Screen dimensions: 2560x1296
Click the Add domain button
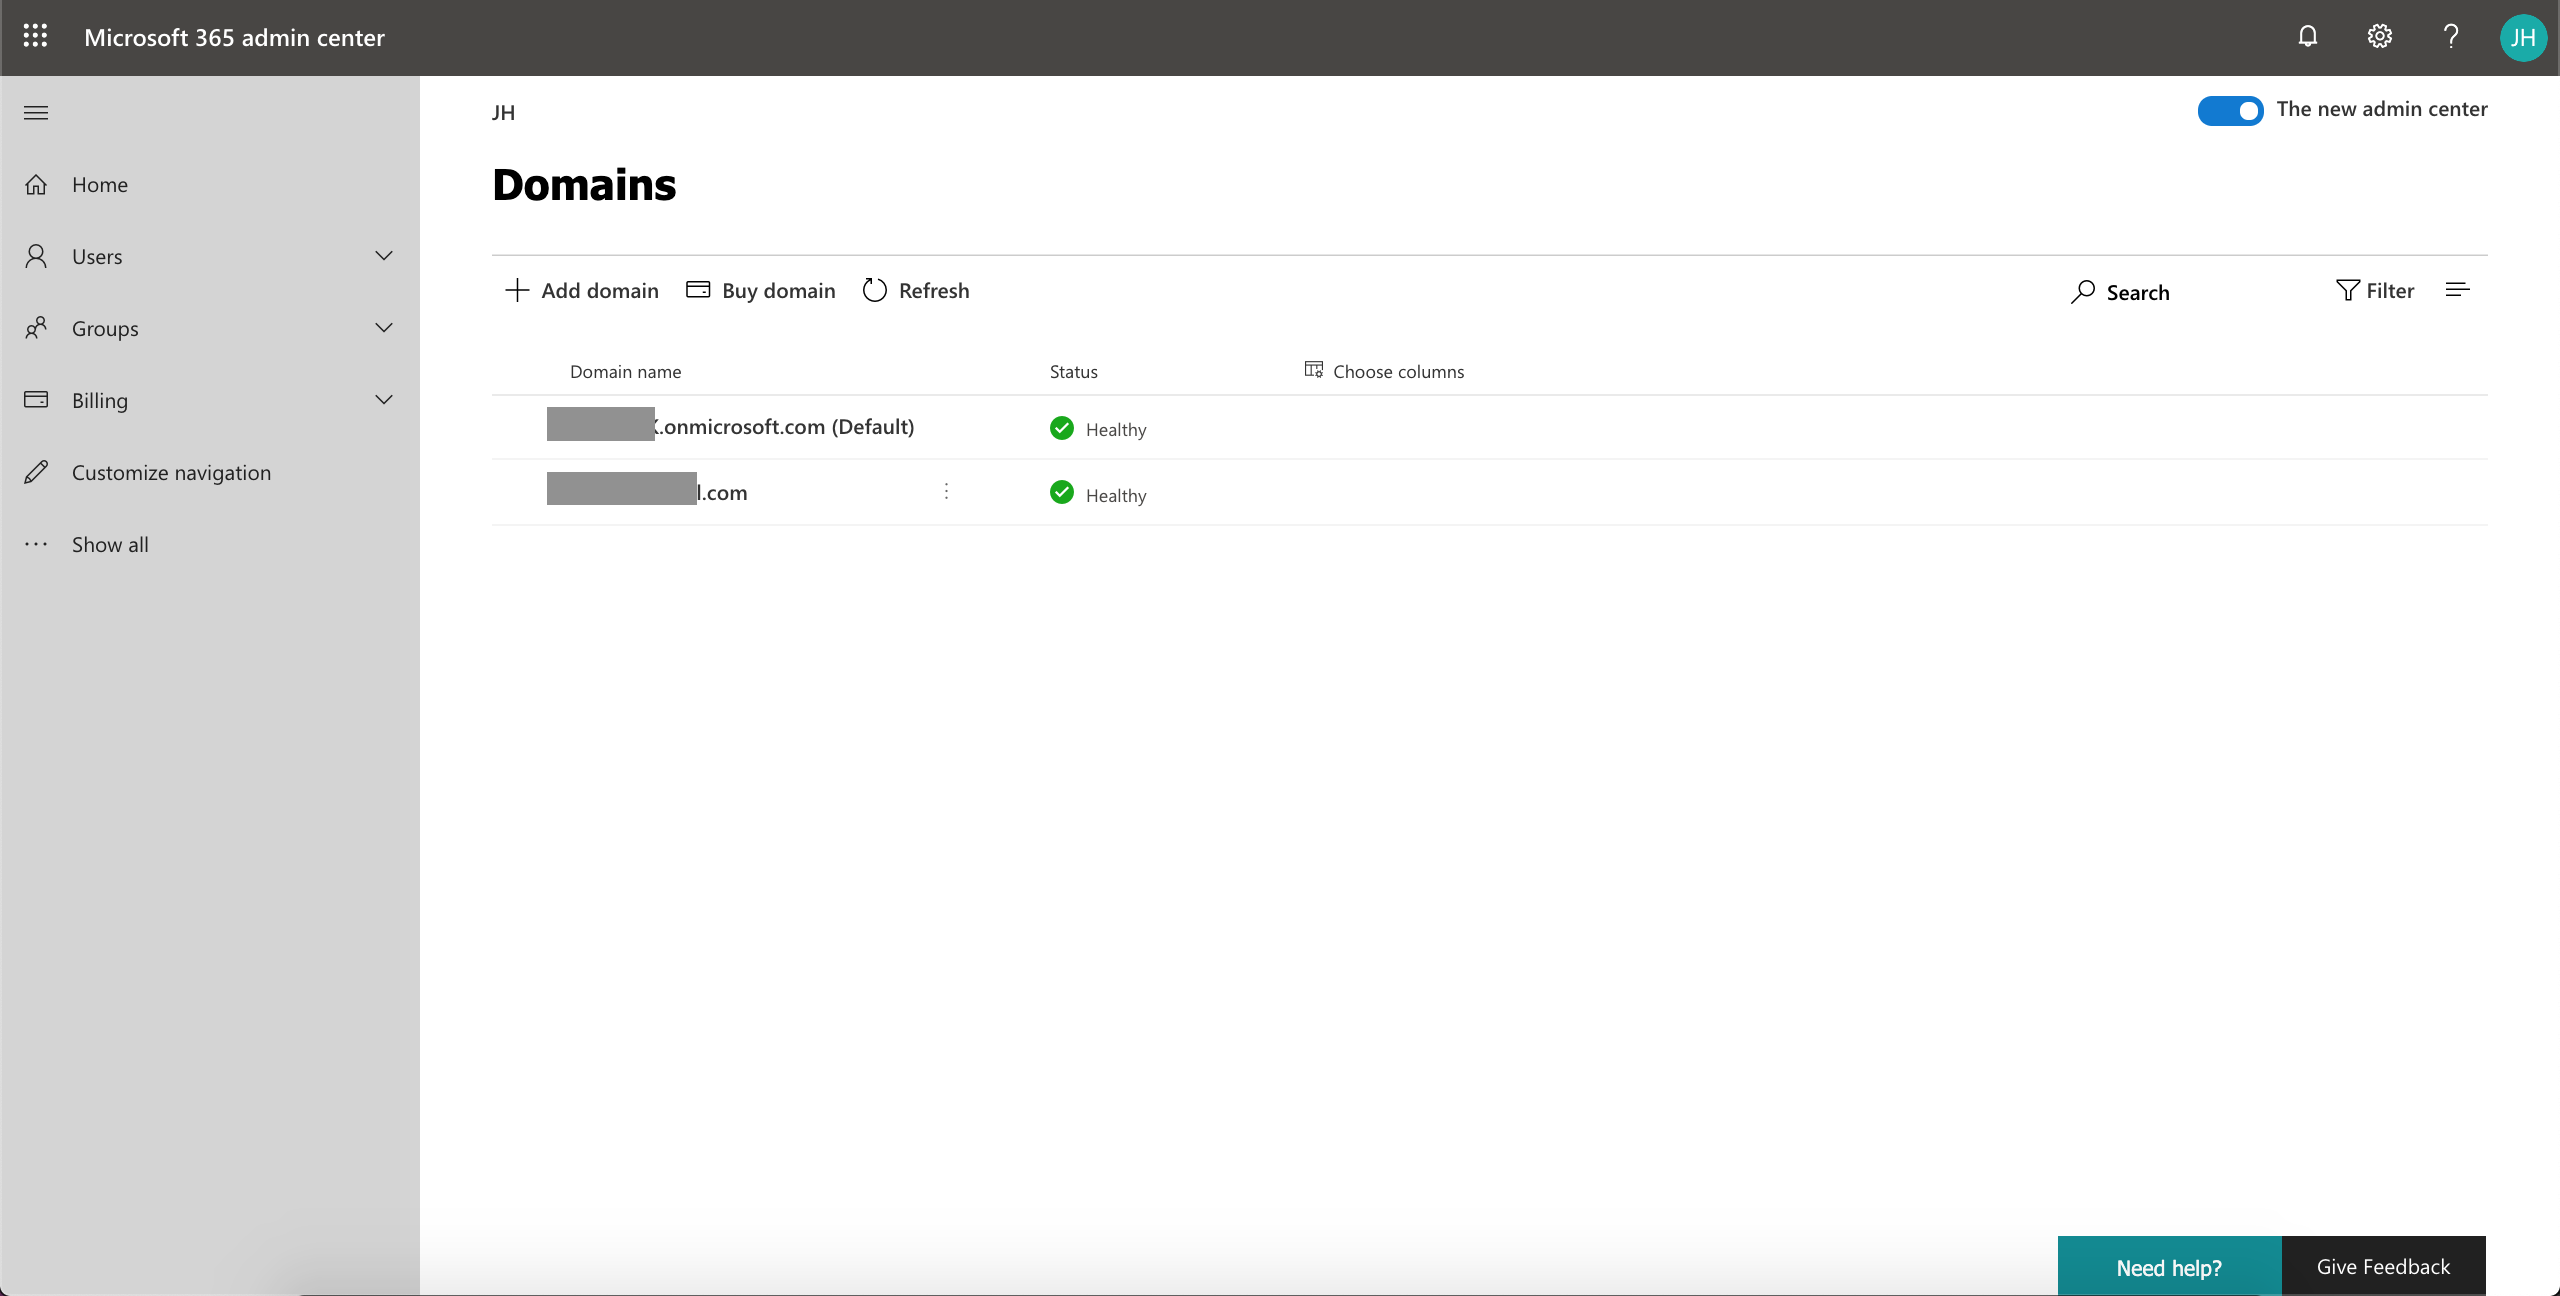[x=581, y=290]
